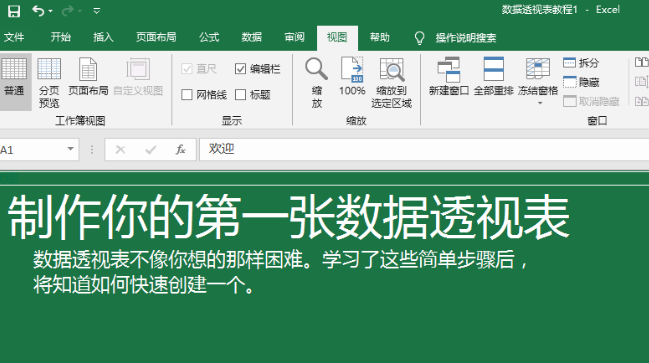Open 分页预览 page break preview
This screenshot has width=649, height=363.
pyautogui.click(x=49, y=82)
